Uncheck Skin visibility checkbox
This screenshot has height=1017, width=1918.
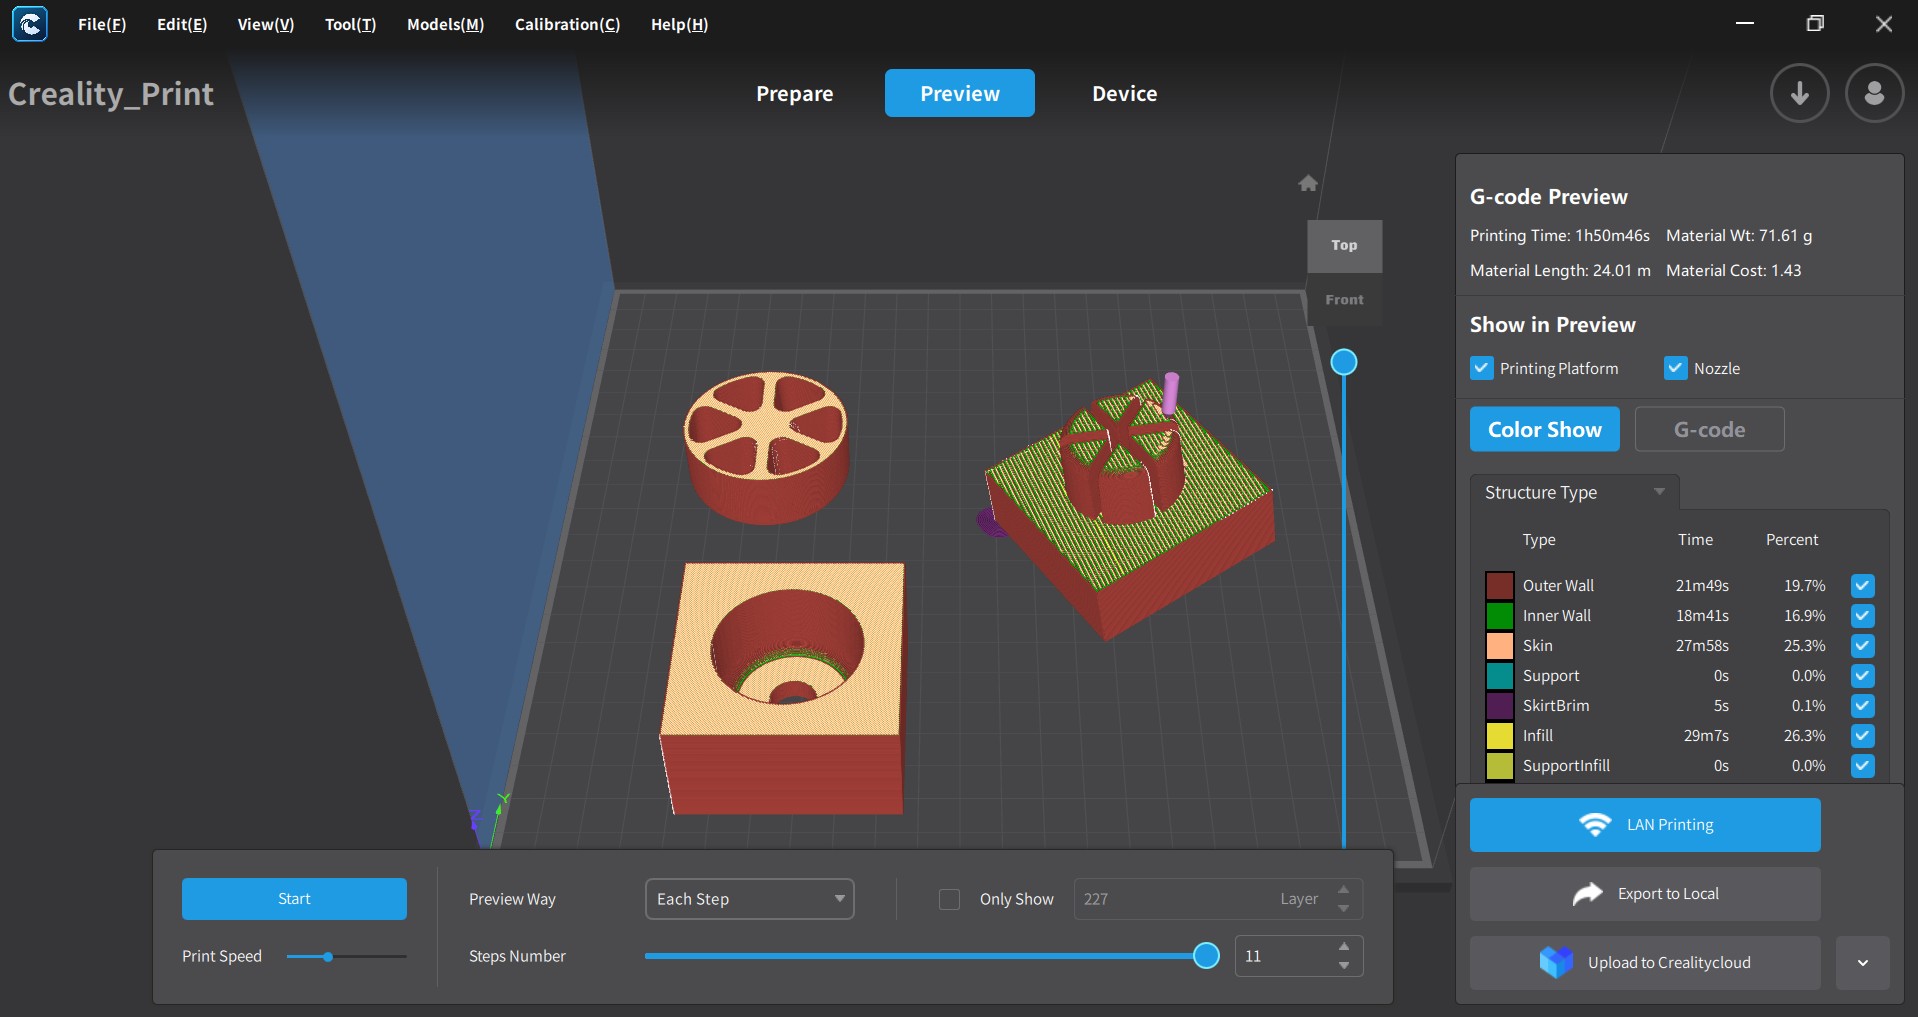click(1862, 646)
